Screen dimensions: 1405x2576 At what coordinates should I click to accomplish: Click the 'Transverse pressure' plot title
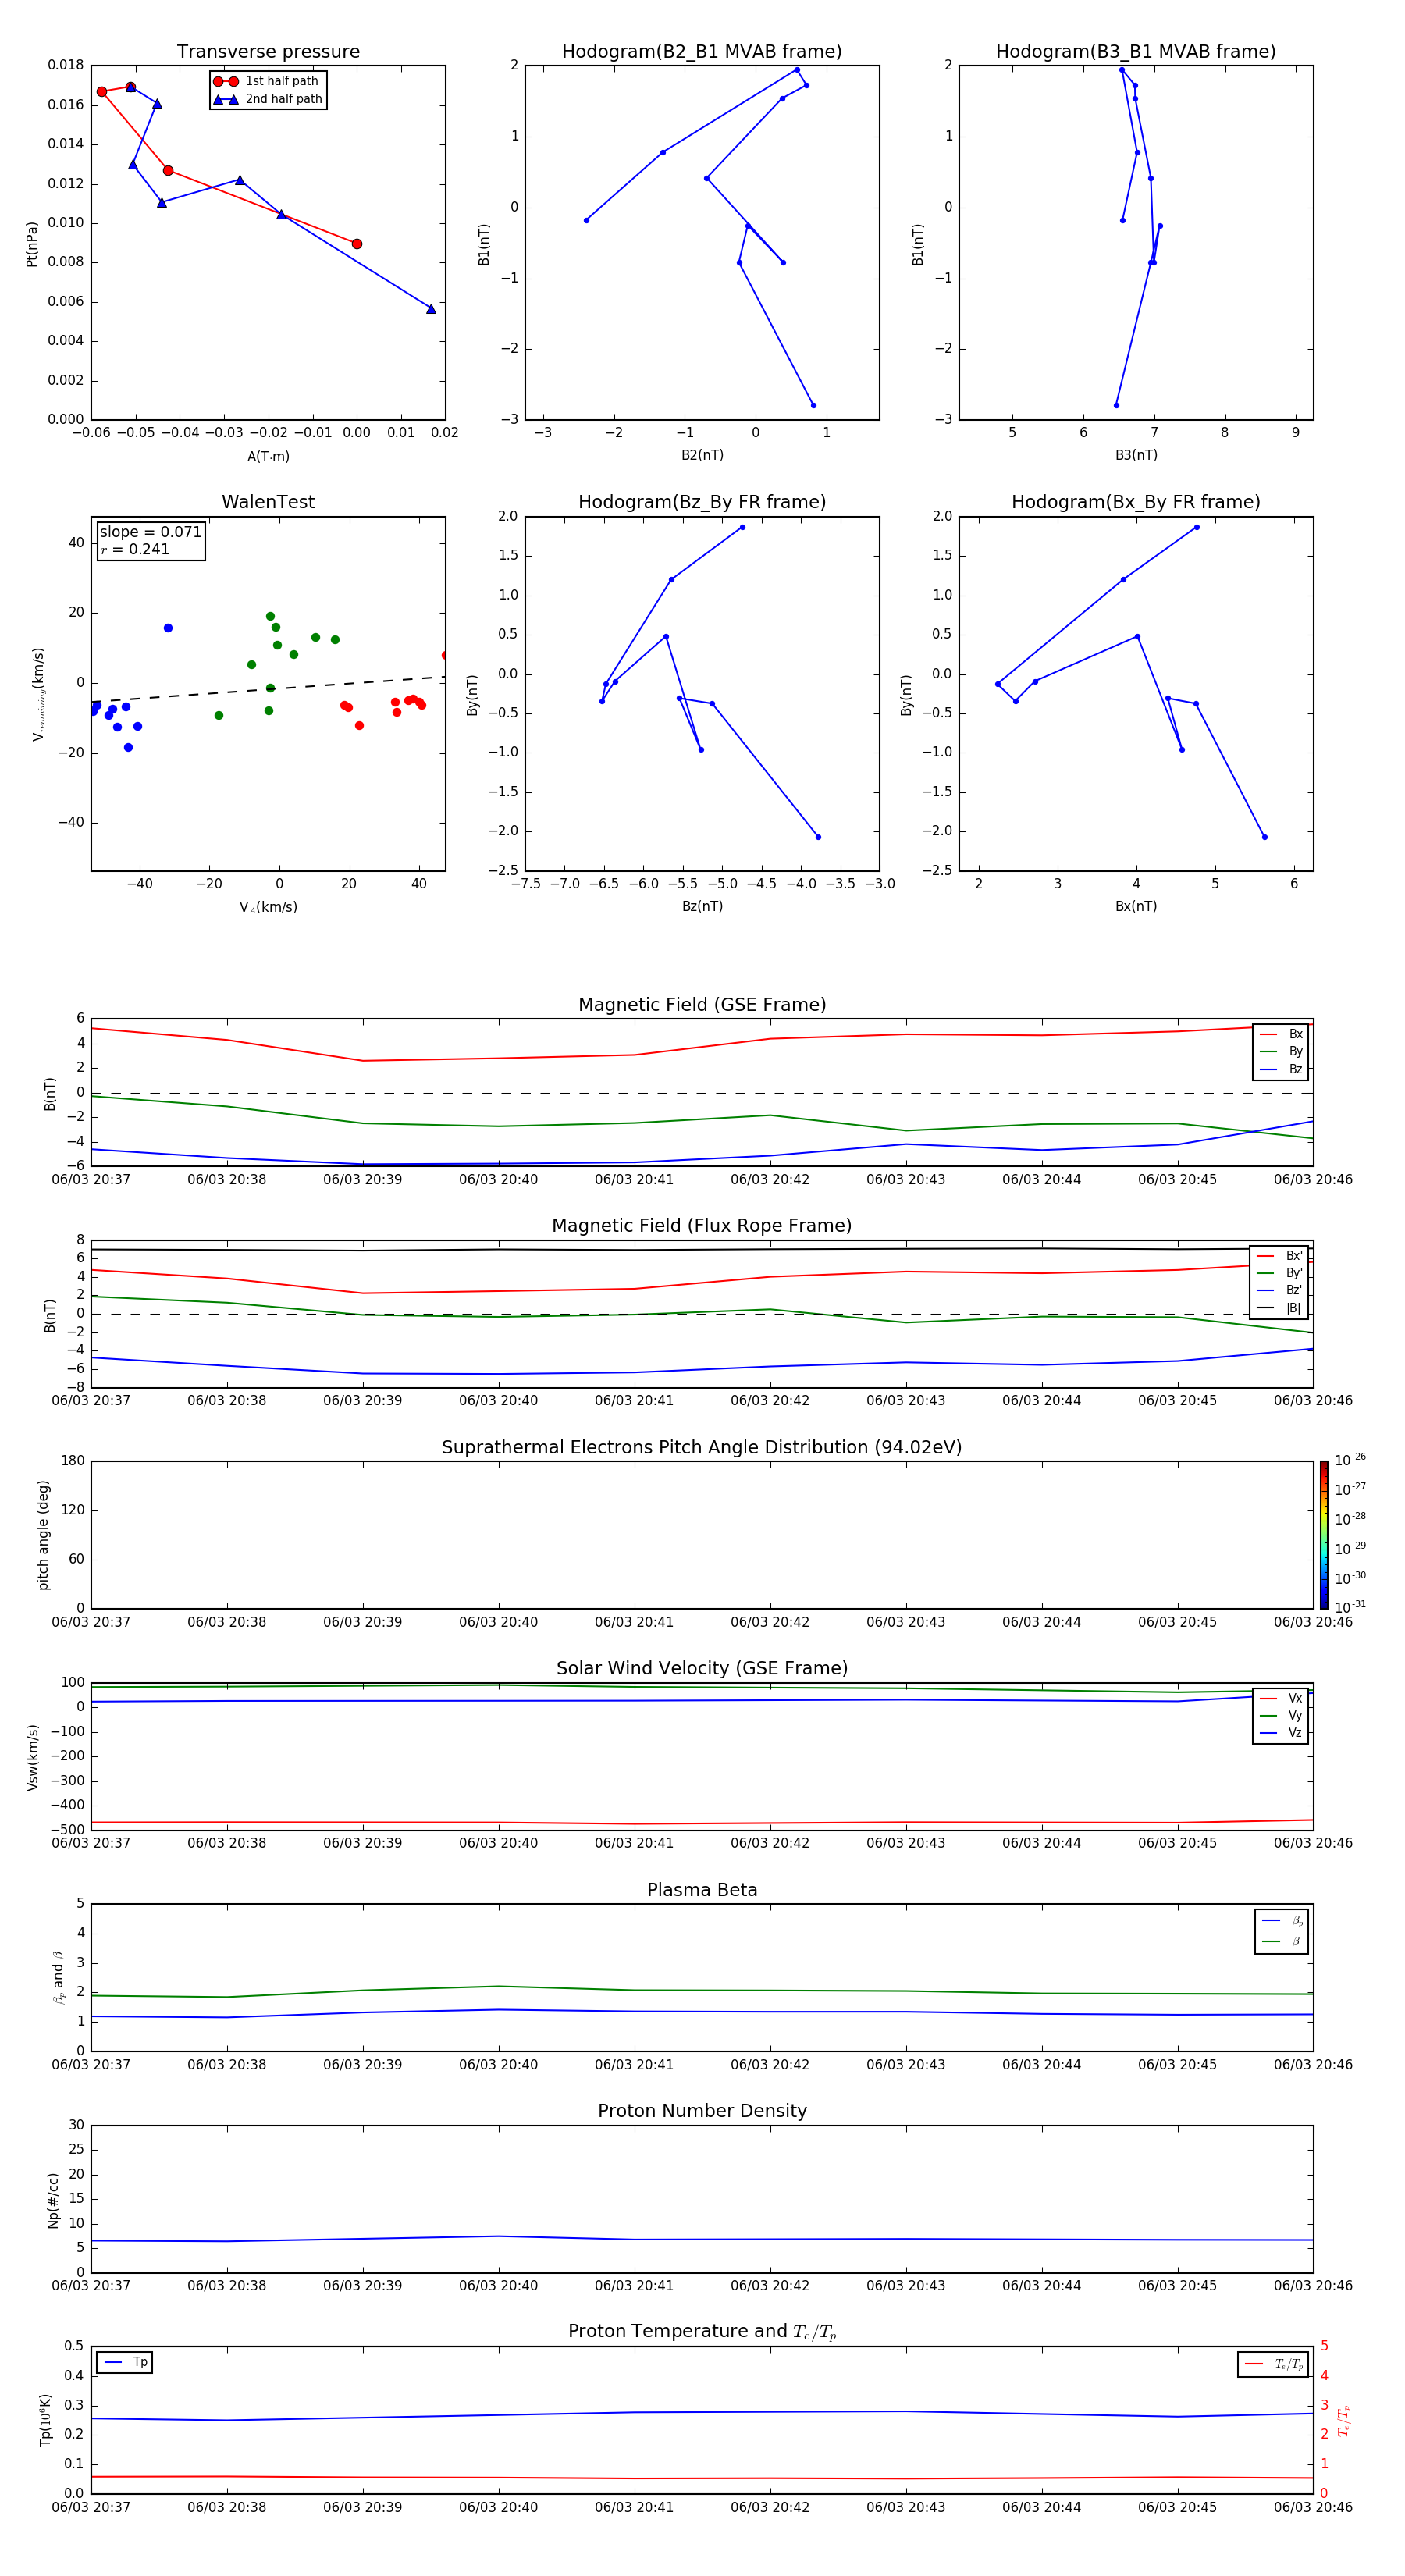coord(268,51)
